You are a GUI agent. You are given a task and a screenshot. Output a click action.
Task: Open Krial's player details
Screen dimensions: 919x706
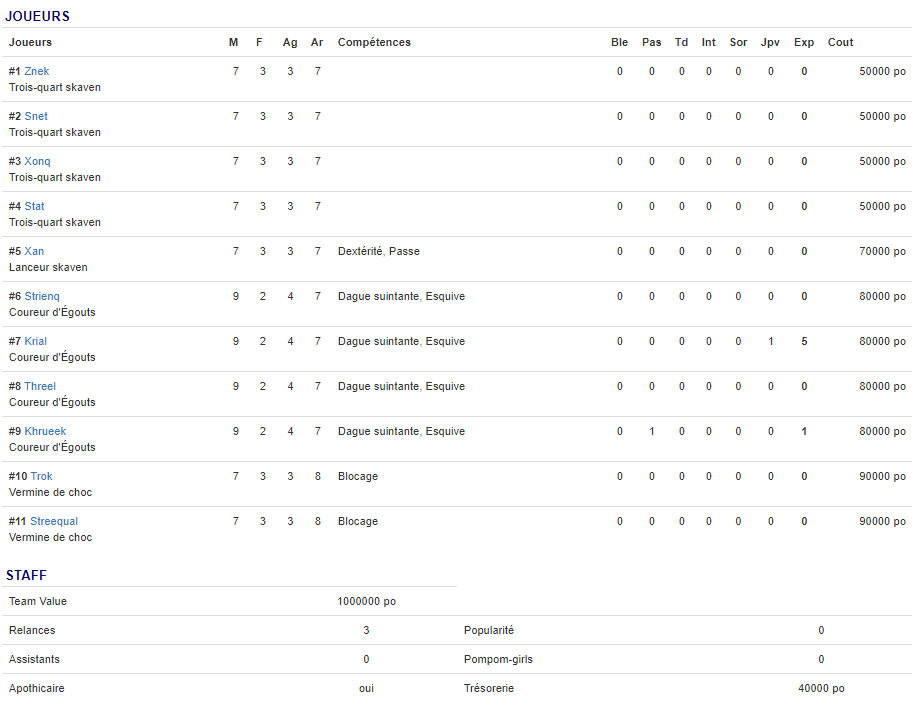pyautogui.click(x=36, y=341)
